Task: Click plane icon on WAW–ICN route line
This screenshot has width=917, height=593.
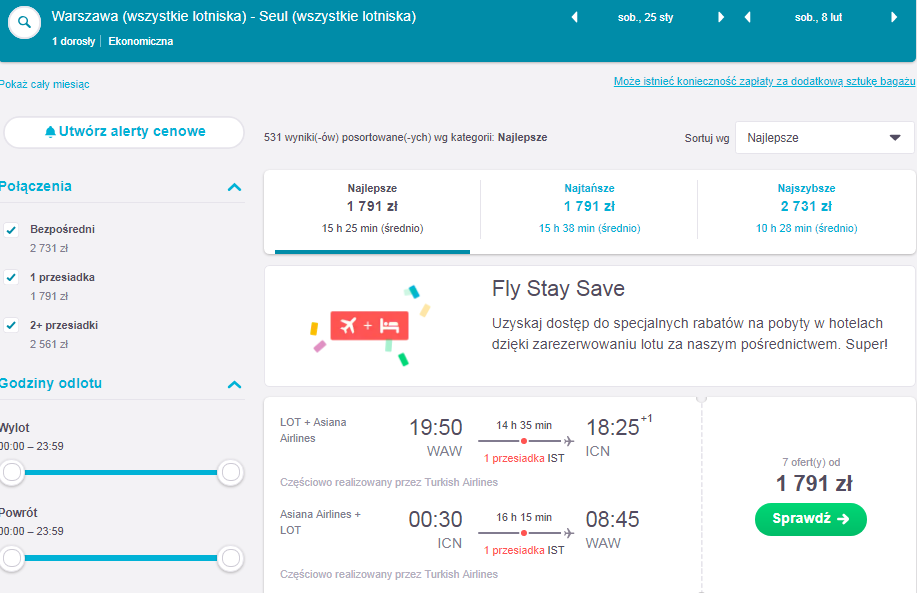Action: pos(568,441)
